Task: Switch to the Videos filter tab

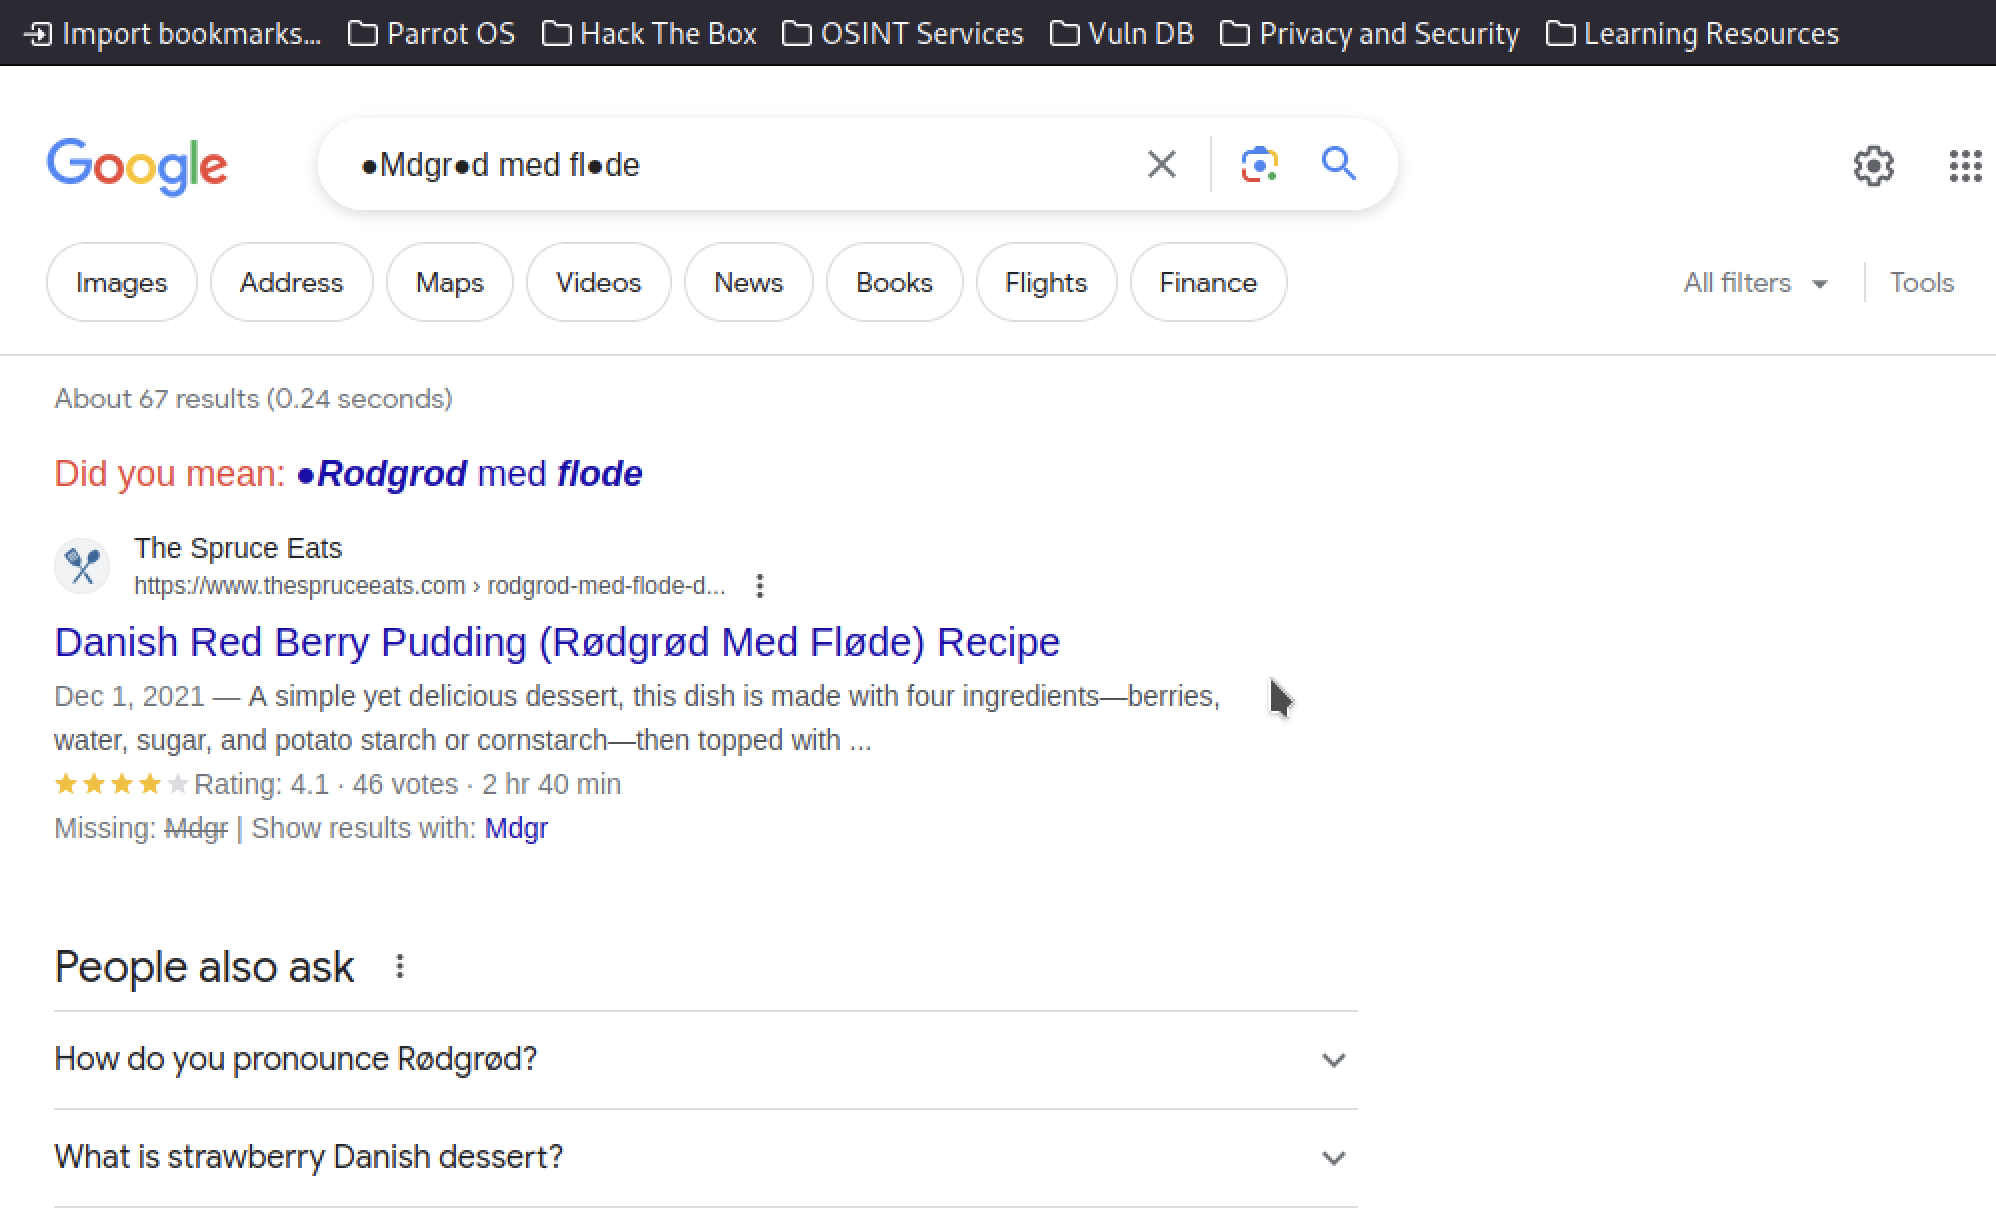Action: coord(598,282)
